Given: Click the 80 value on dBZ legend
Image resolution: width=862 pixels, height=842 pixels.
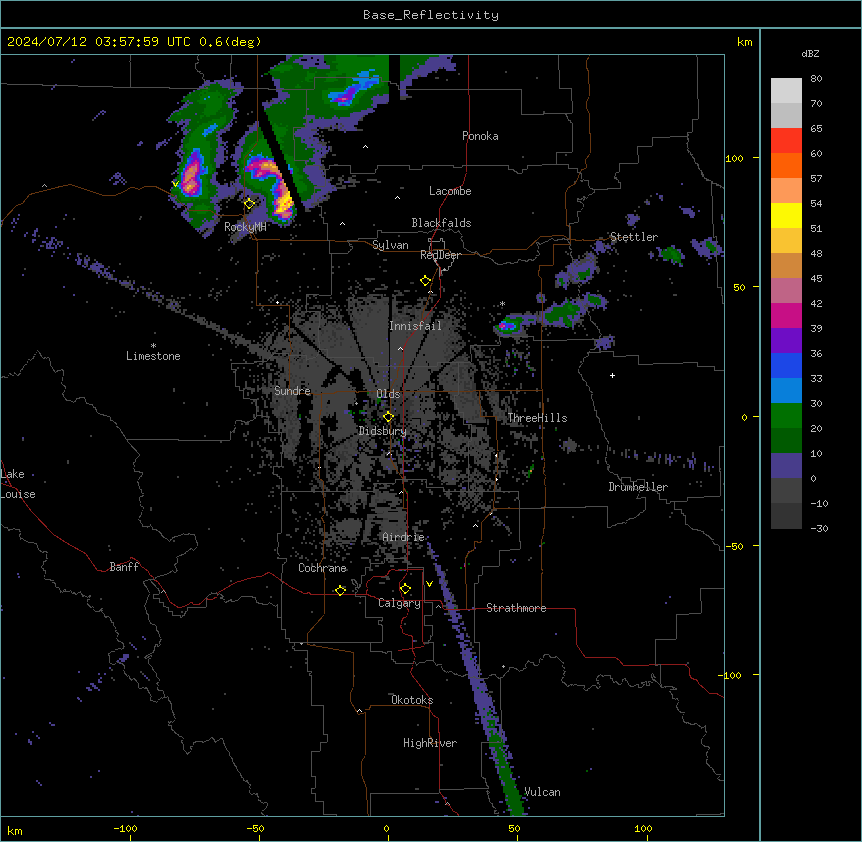Looking at the screenshot, I should (816, 79).
